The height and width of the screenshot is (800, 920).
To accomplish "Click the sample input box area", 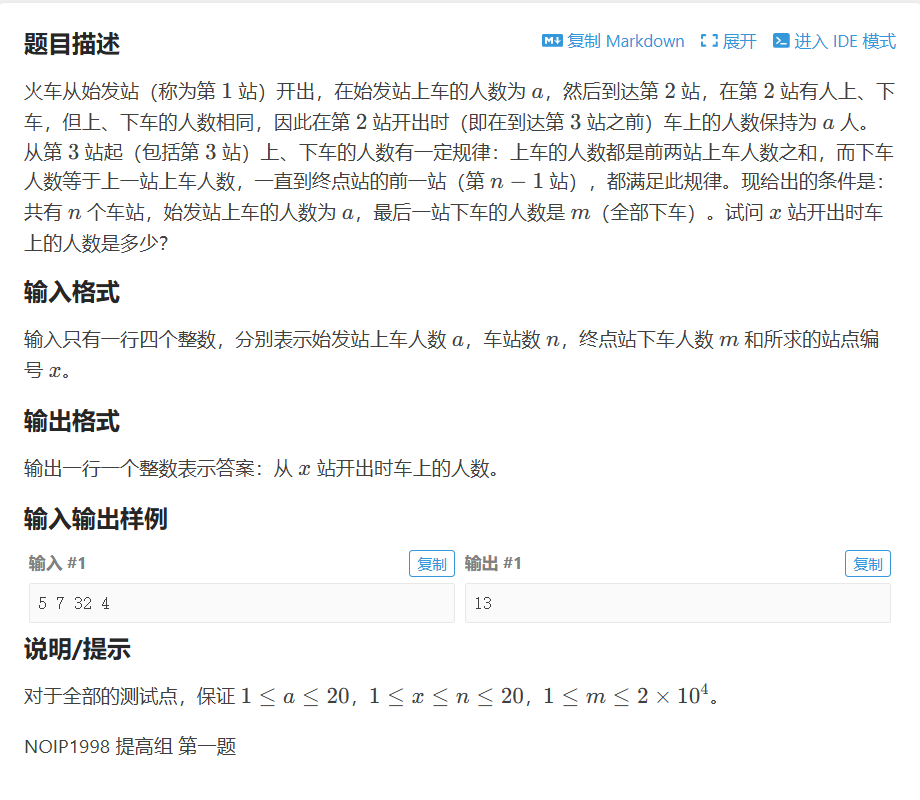I will tap(240, 600).
